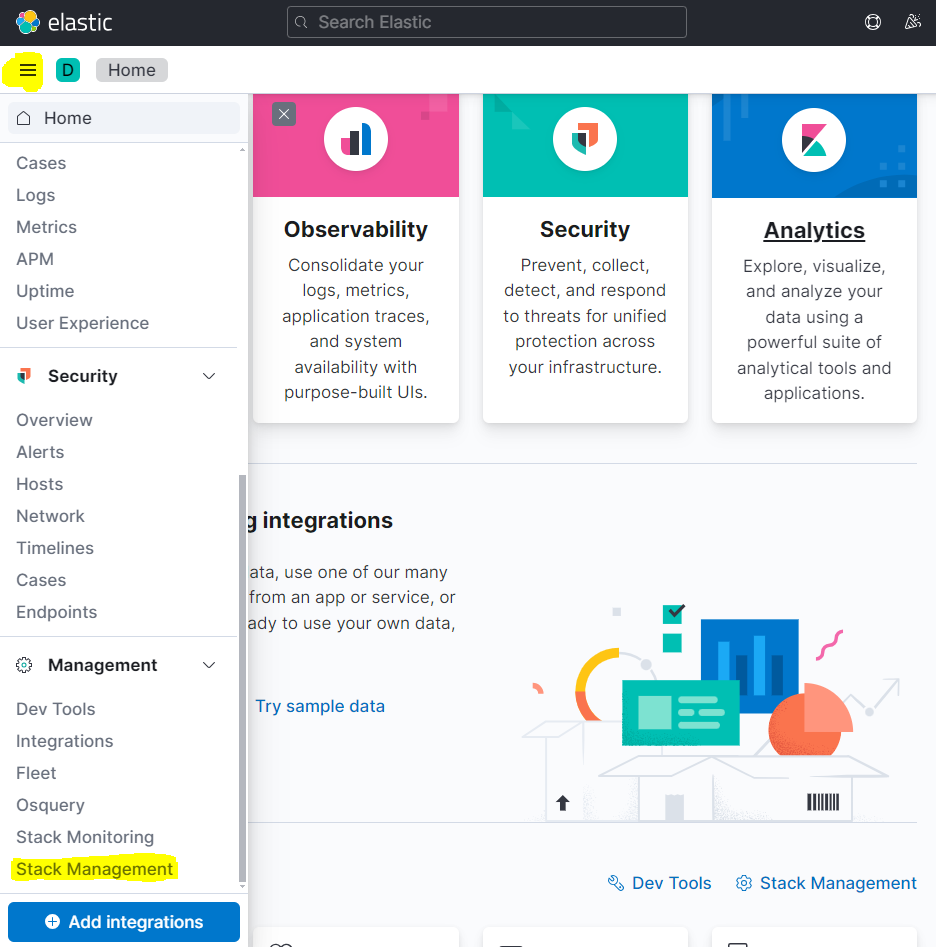
Task: Open Fleet in the sidebar
Action: click(x=36, y=773)
